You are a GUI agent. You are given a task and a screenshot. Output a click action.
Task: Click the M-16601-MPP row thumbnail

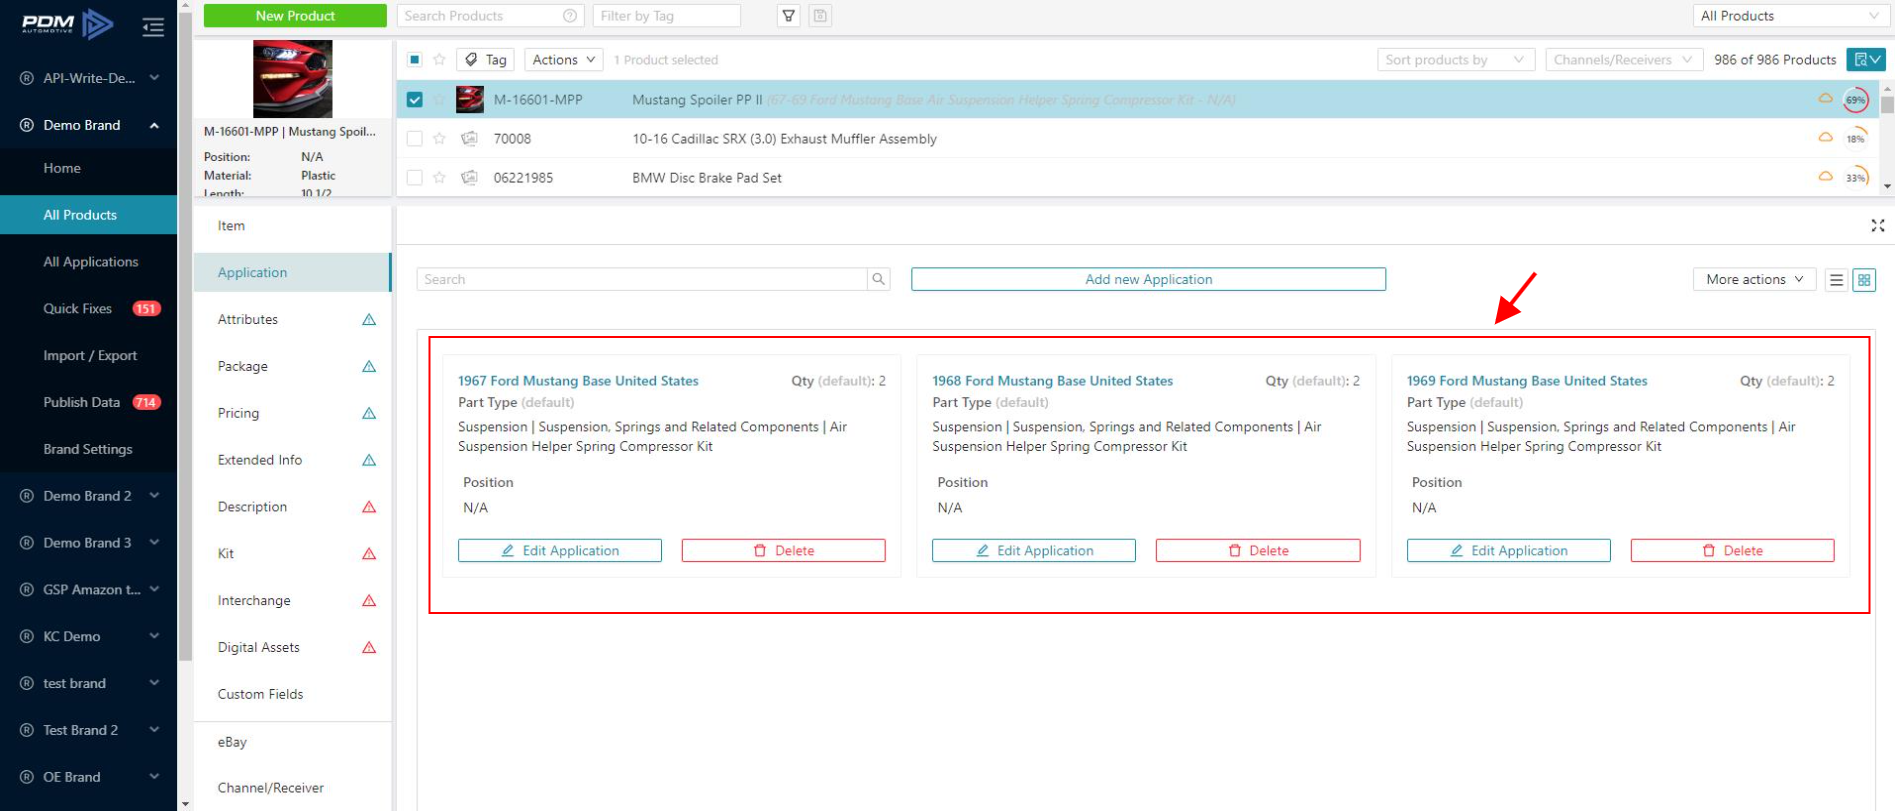point(470,100)
